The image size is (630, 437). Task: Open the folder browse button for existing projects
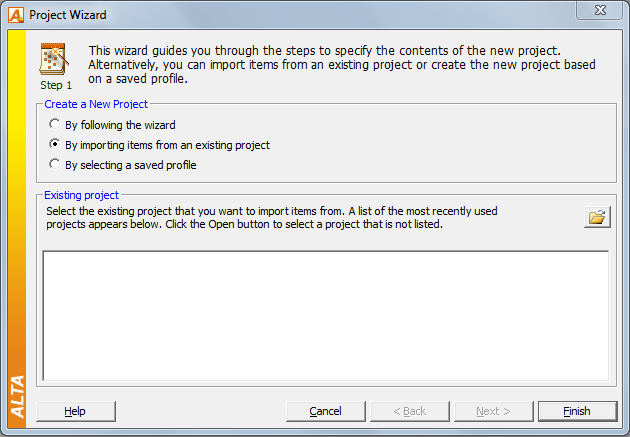coord(597,217)
